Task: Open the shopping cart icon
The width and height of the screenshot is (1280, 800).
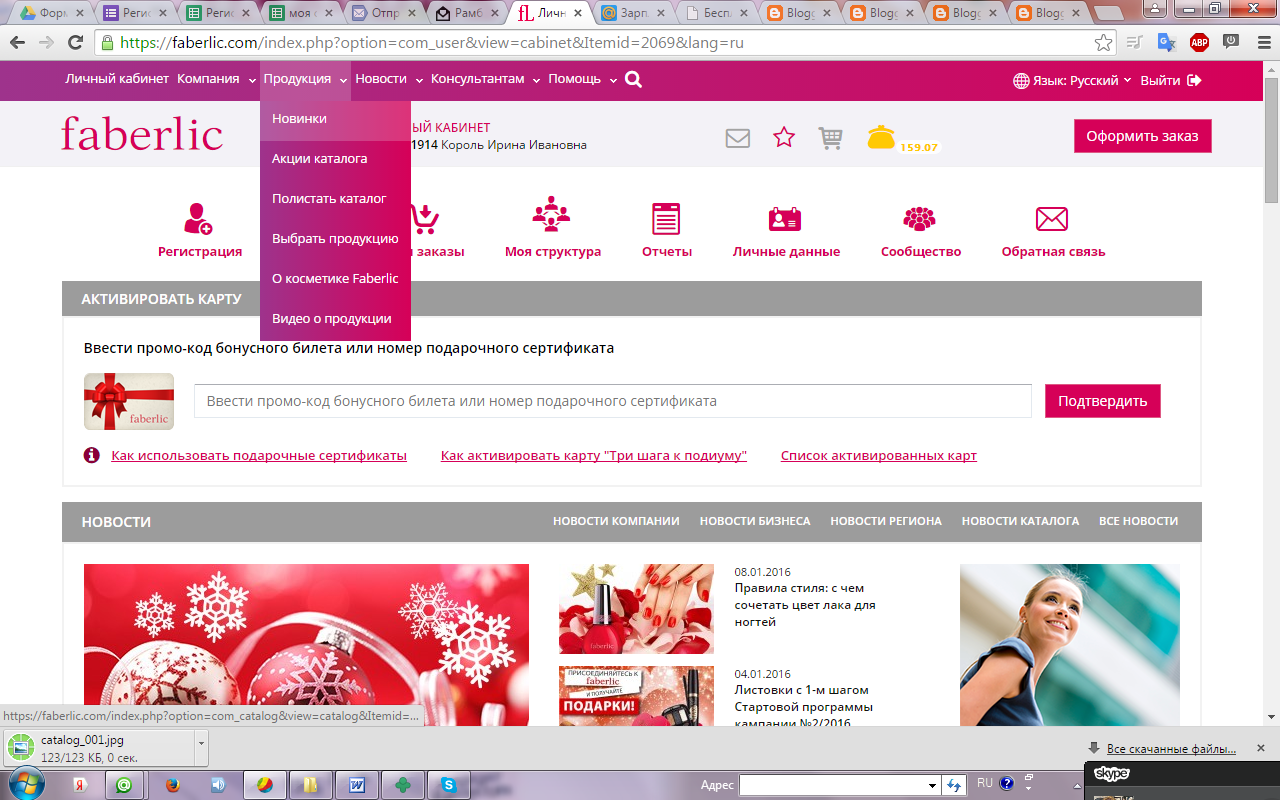Action: (830, 138)
